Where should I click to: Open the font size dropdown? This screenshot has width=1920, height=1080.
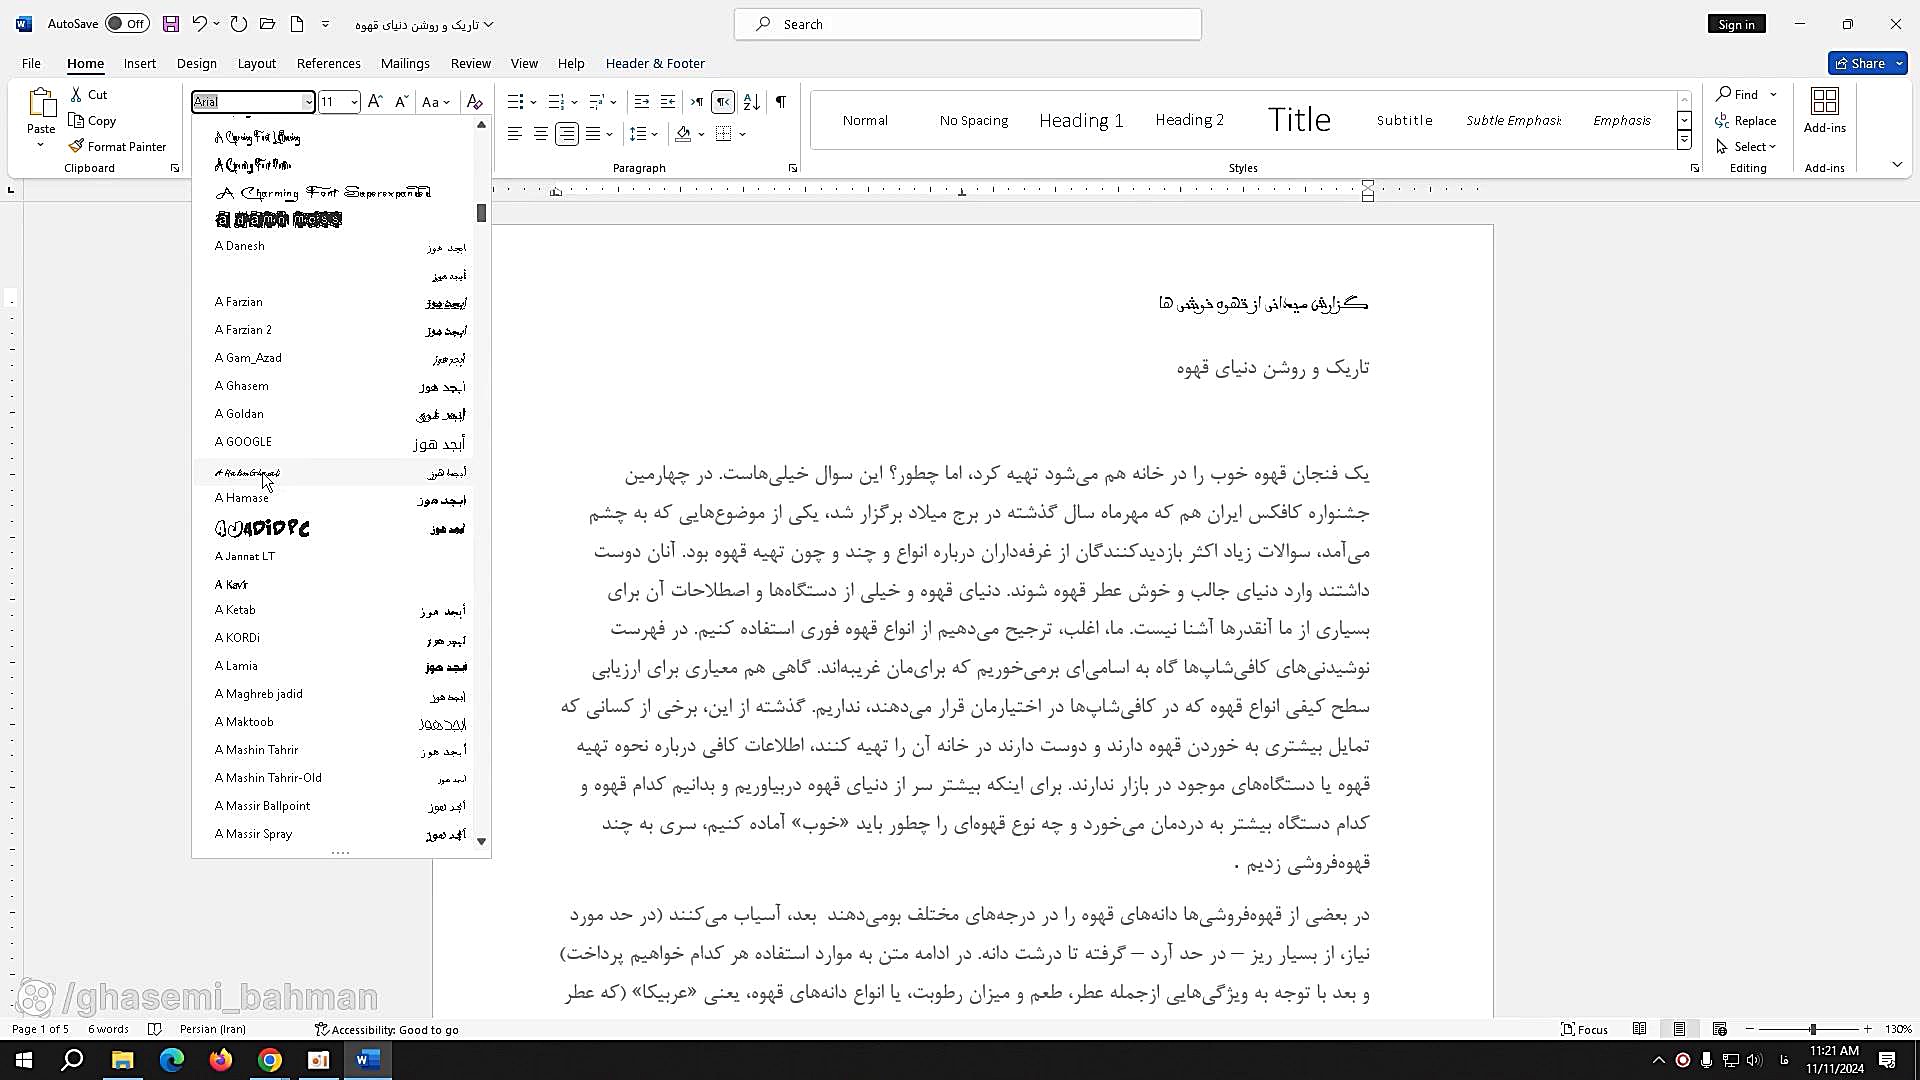354,102
